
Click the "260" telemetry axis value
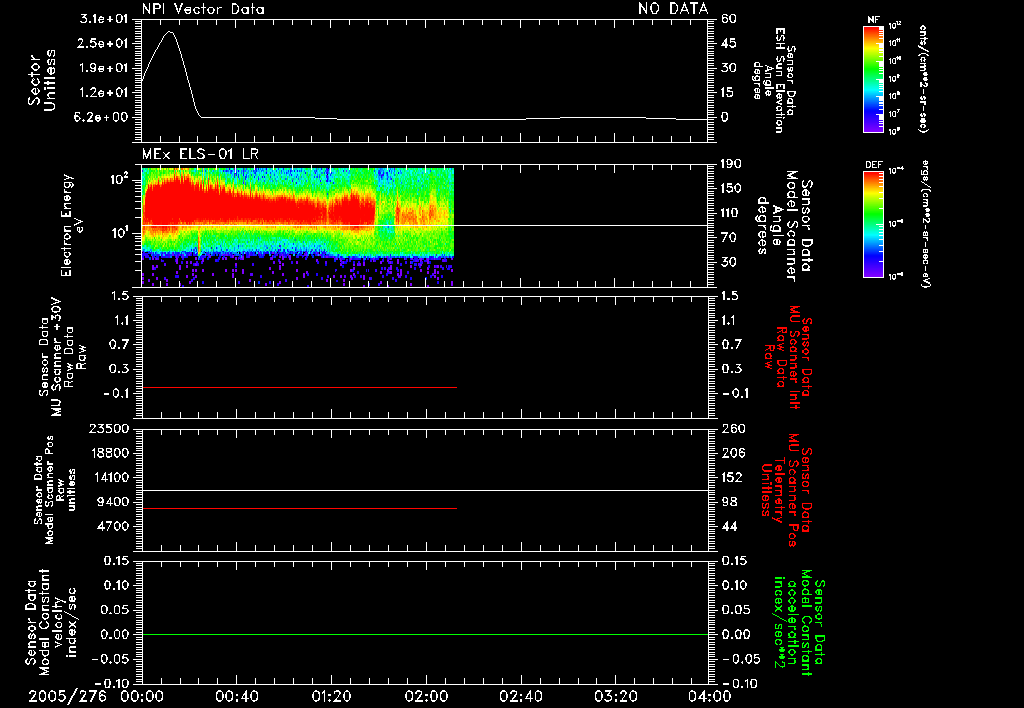pyautogui.click(x=733, y=429)
